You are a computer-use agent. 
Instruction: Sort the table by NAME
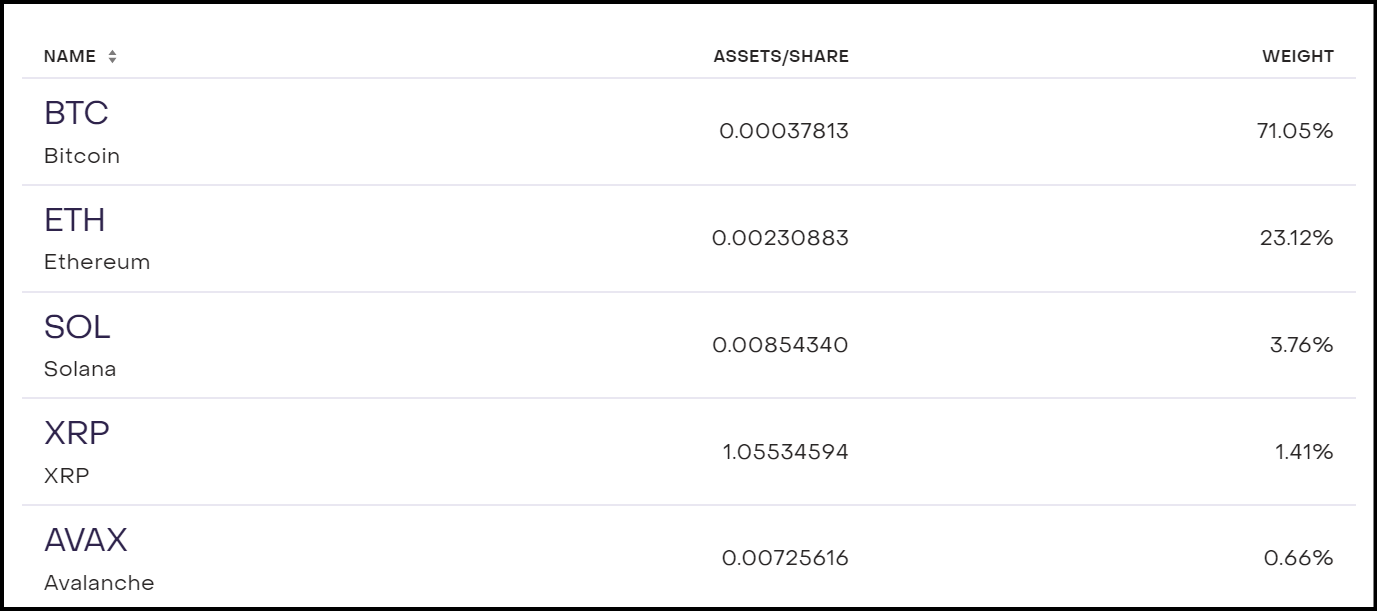click(71, 56)
